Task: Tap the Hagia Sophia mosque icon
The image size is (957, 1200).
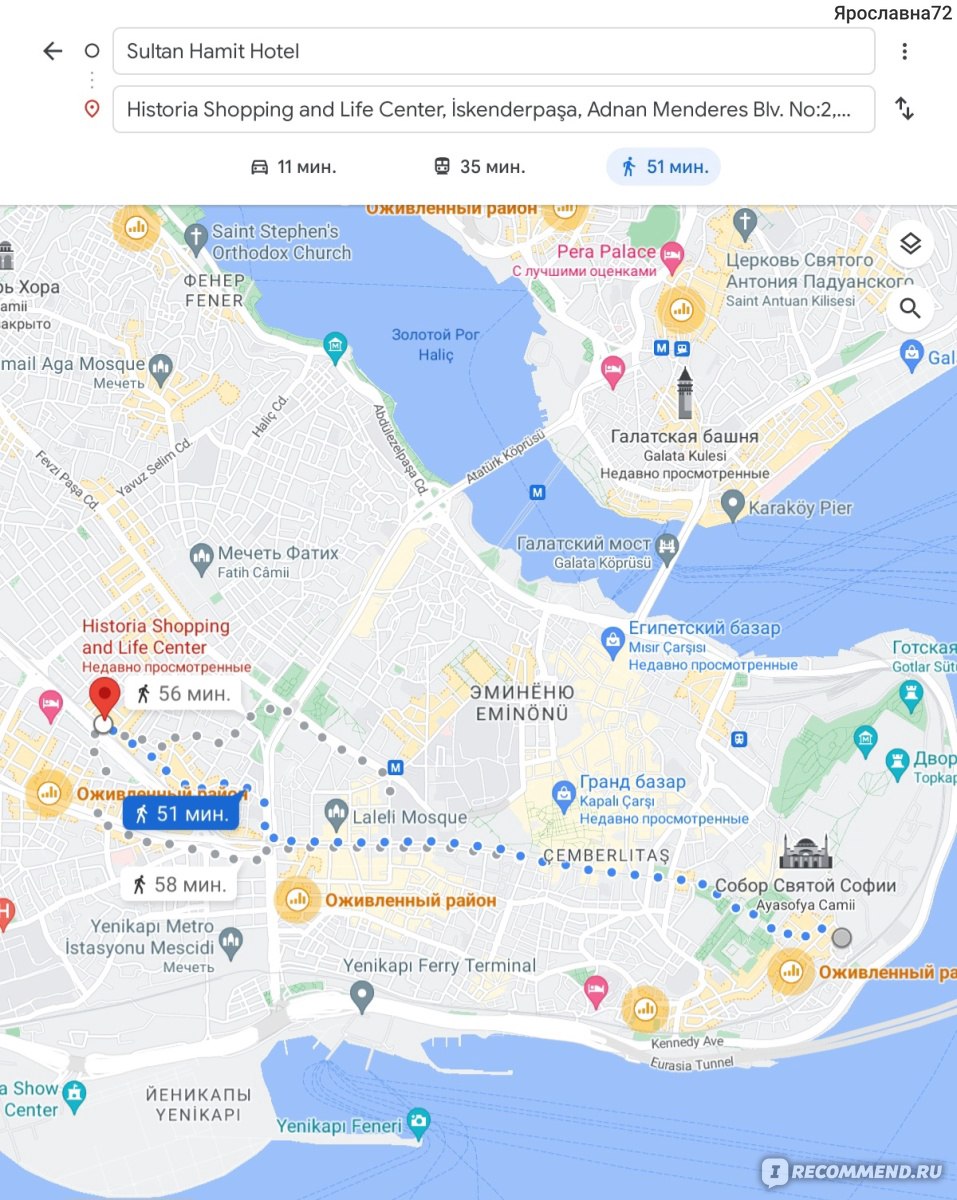Action: click(806, 853)
